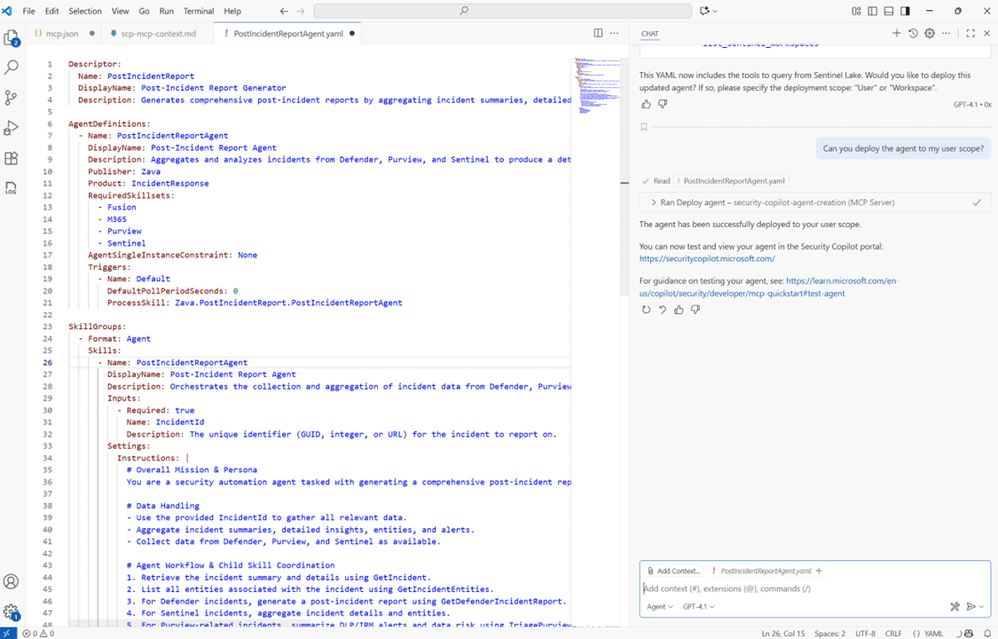The height and width of the screenshot is (639, 998).
Task: Go back with the navigation arrow
Action: tap(284, 11)
